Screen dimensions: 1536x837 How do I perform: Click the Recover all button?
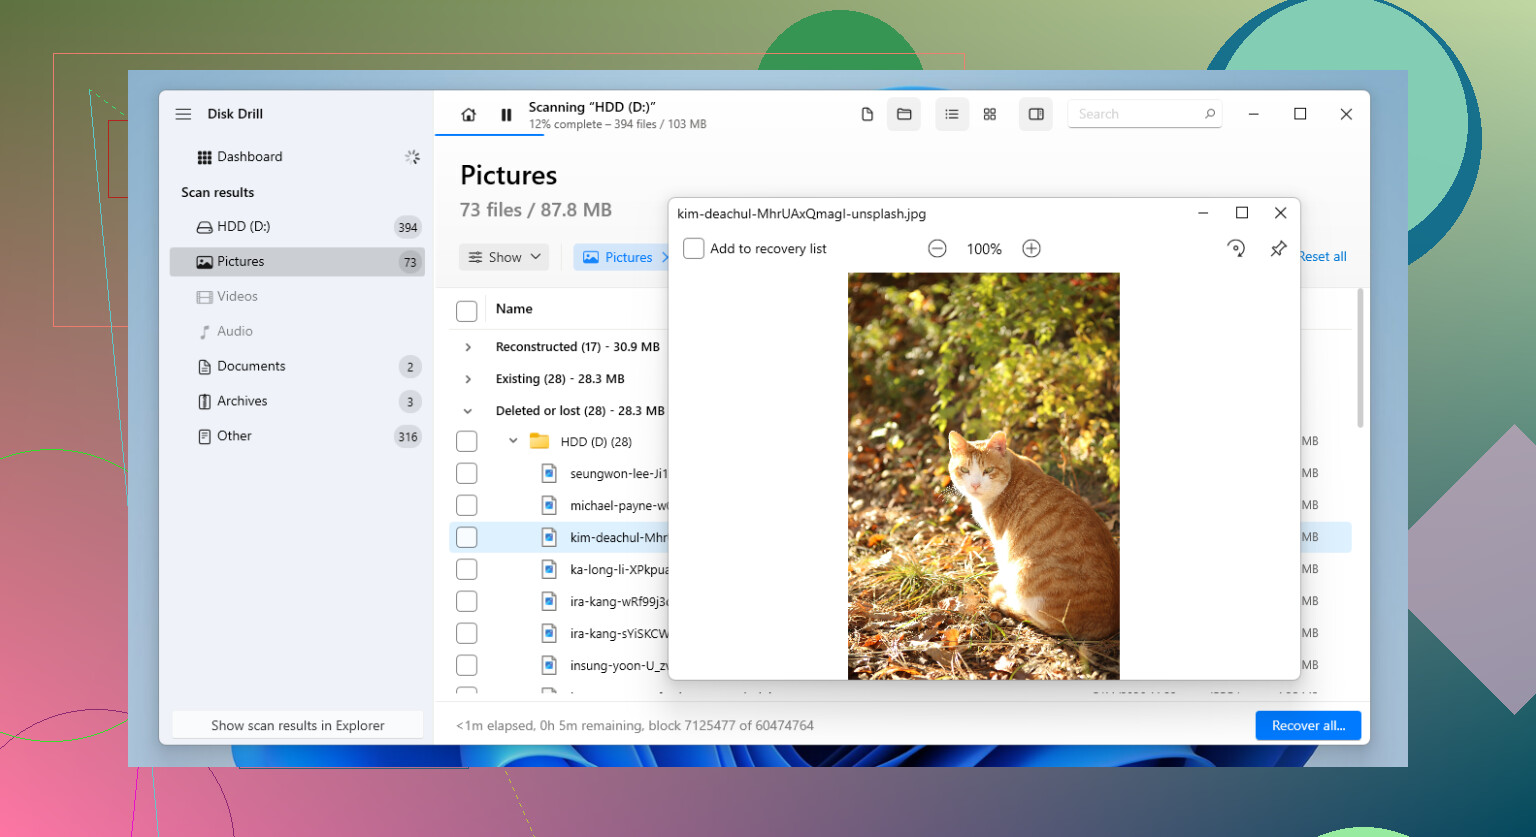pos(1308,726)
